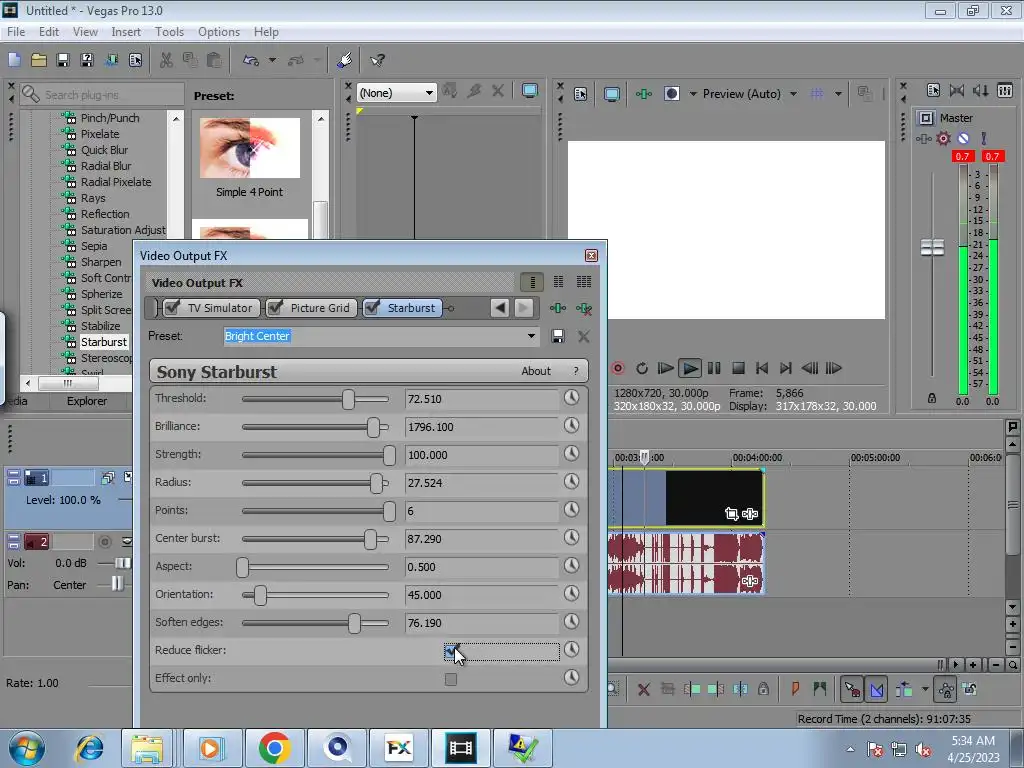The width and height of the screenshot is (1024, 768).
Task: Open a project using the folder icon
Action: [x=39, y=60]
